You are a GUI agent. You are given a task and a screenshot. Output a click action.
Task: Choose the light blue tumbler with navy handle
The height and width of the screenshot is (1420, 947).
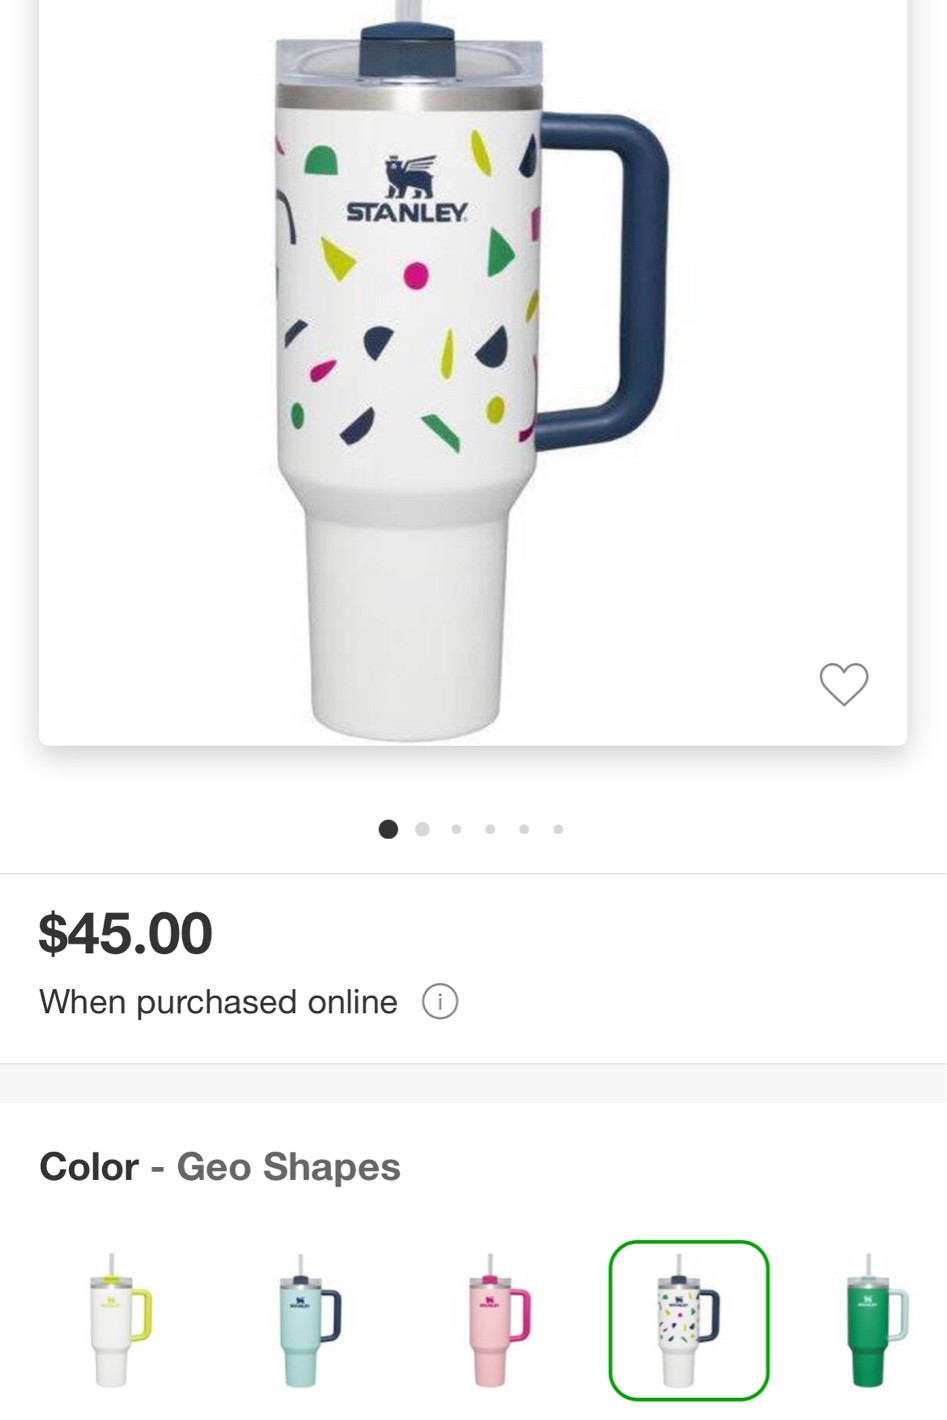[308, 1320]
